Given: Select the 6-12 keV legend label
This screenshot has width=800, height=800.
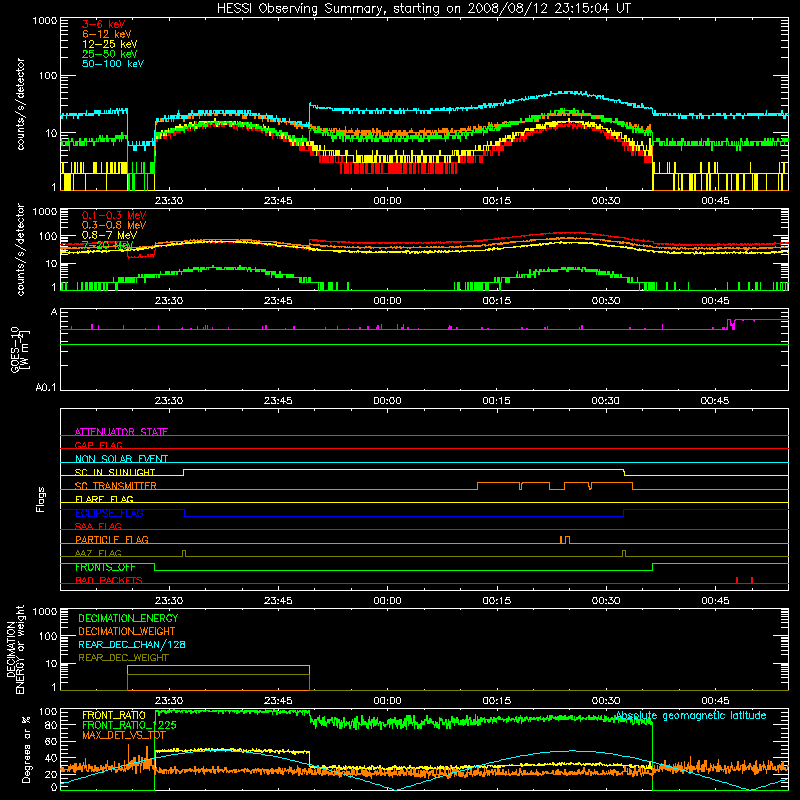Looking at the screenshot, I should tap(107, 34).
